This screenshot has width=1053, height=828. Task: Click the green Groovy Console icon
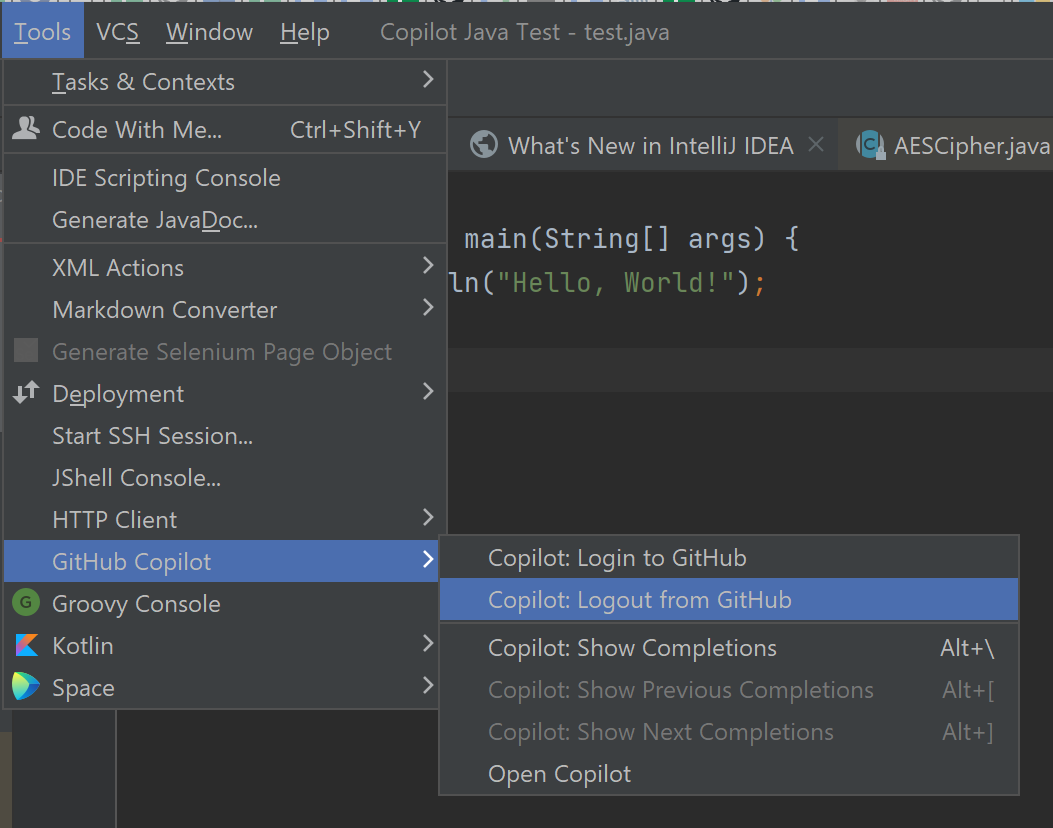point(26,602)
